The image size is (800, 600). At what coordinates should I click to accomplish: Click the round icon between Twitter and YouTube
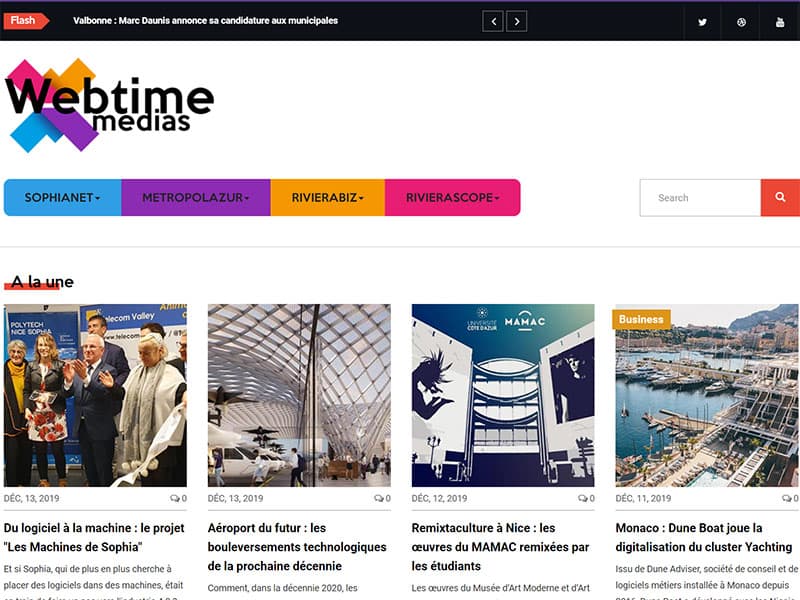point(741,22)
